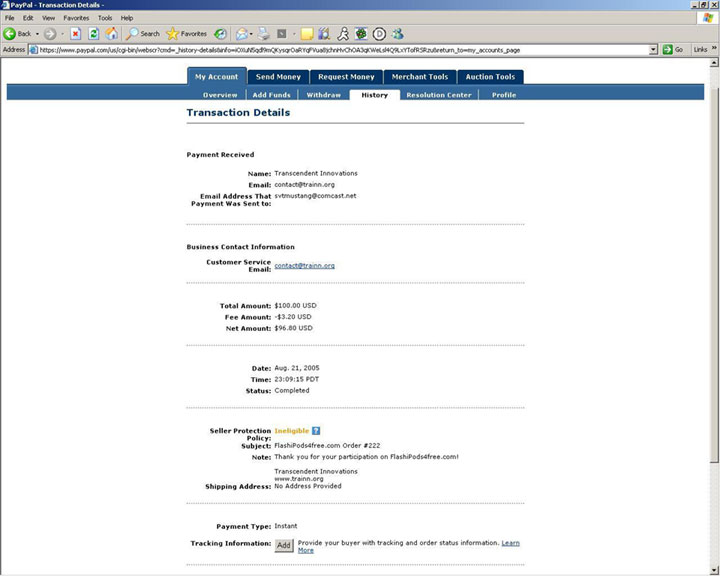Launch the AIM running man icon
The image size is (720, 576).
click(343, 34)
